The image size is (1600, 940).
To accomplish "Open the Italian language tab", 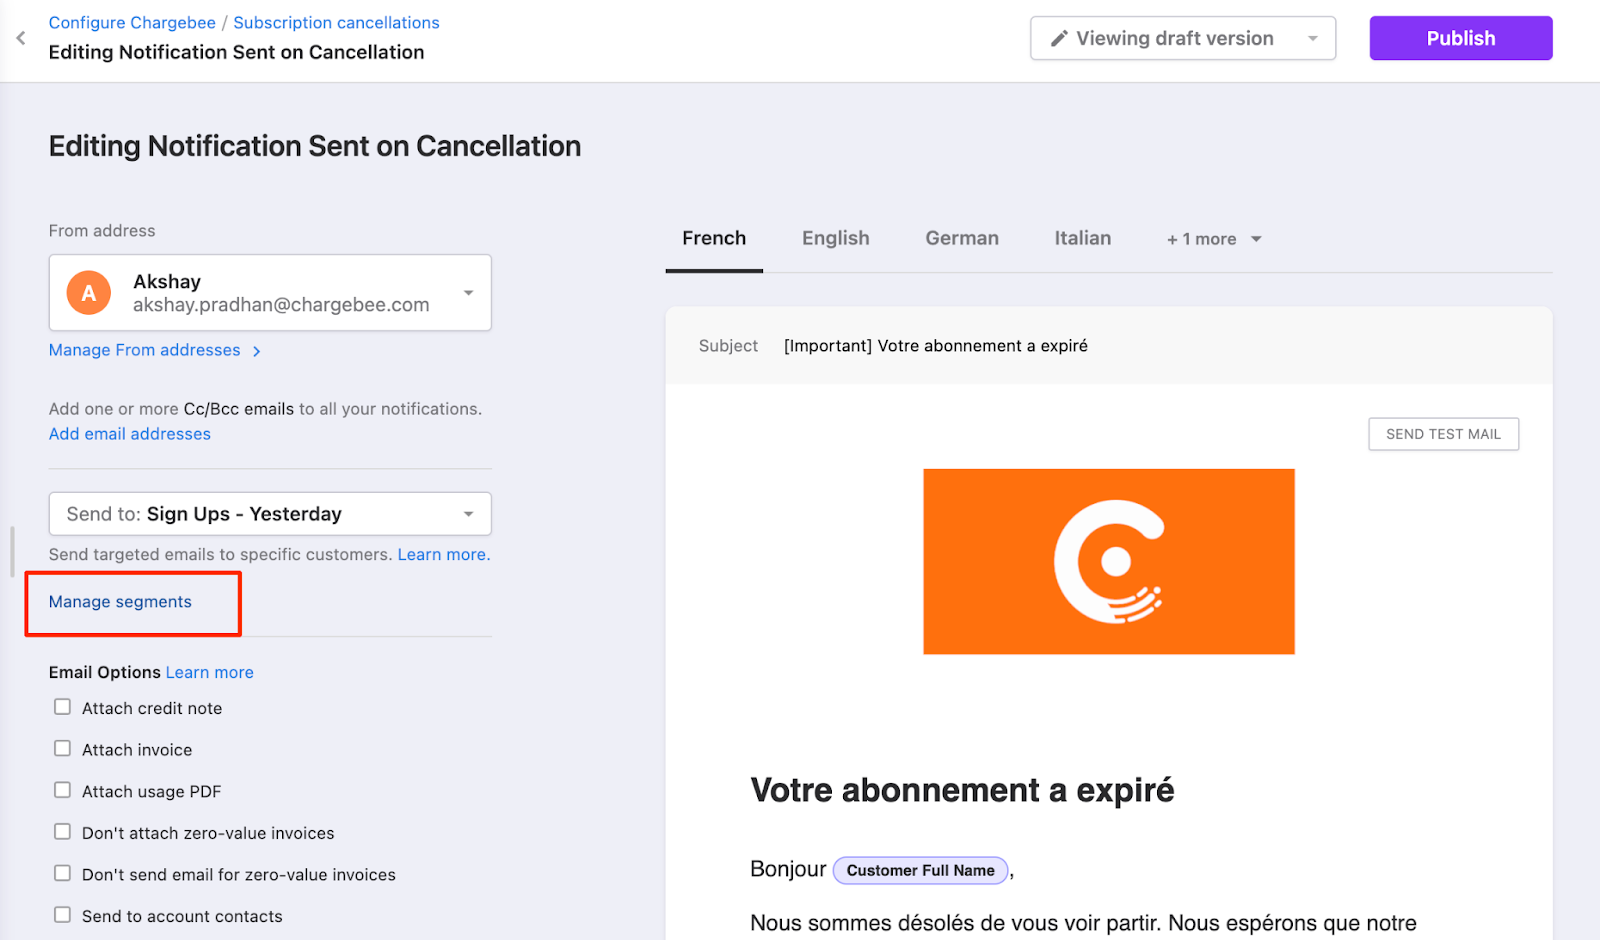I will coord(1083,238).
